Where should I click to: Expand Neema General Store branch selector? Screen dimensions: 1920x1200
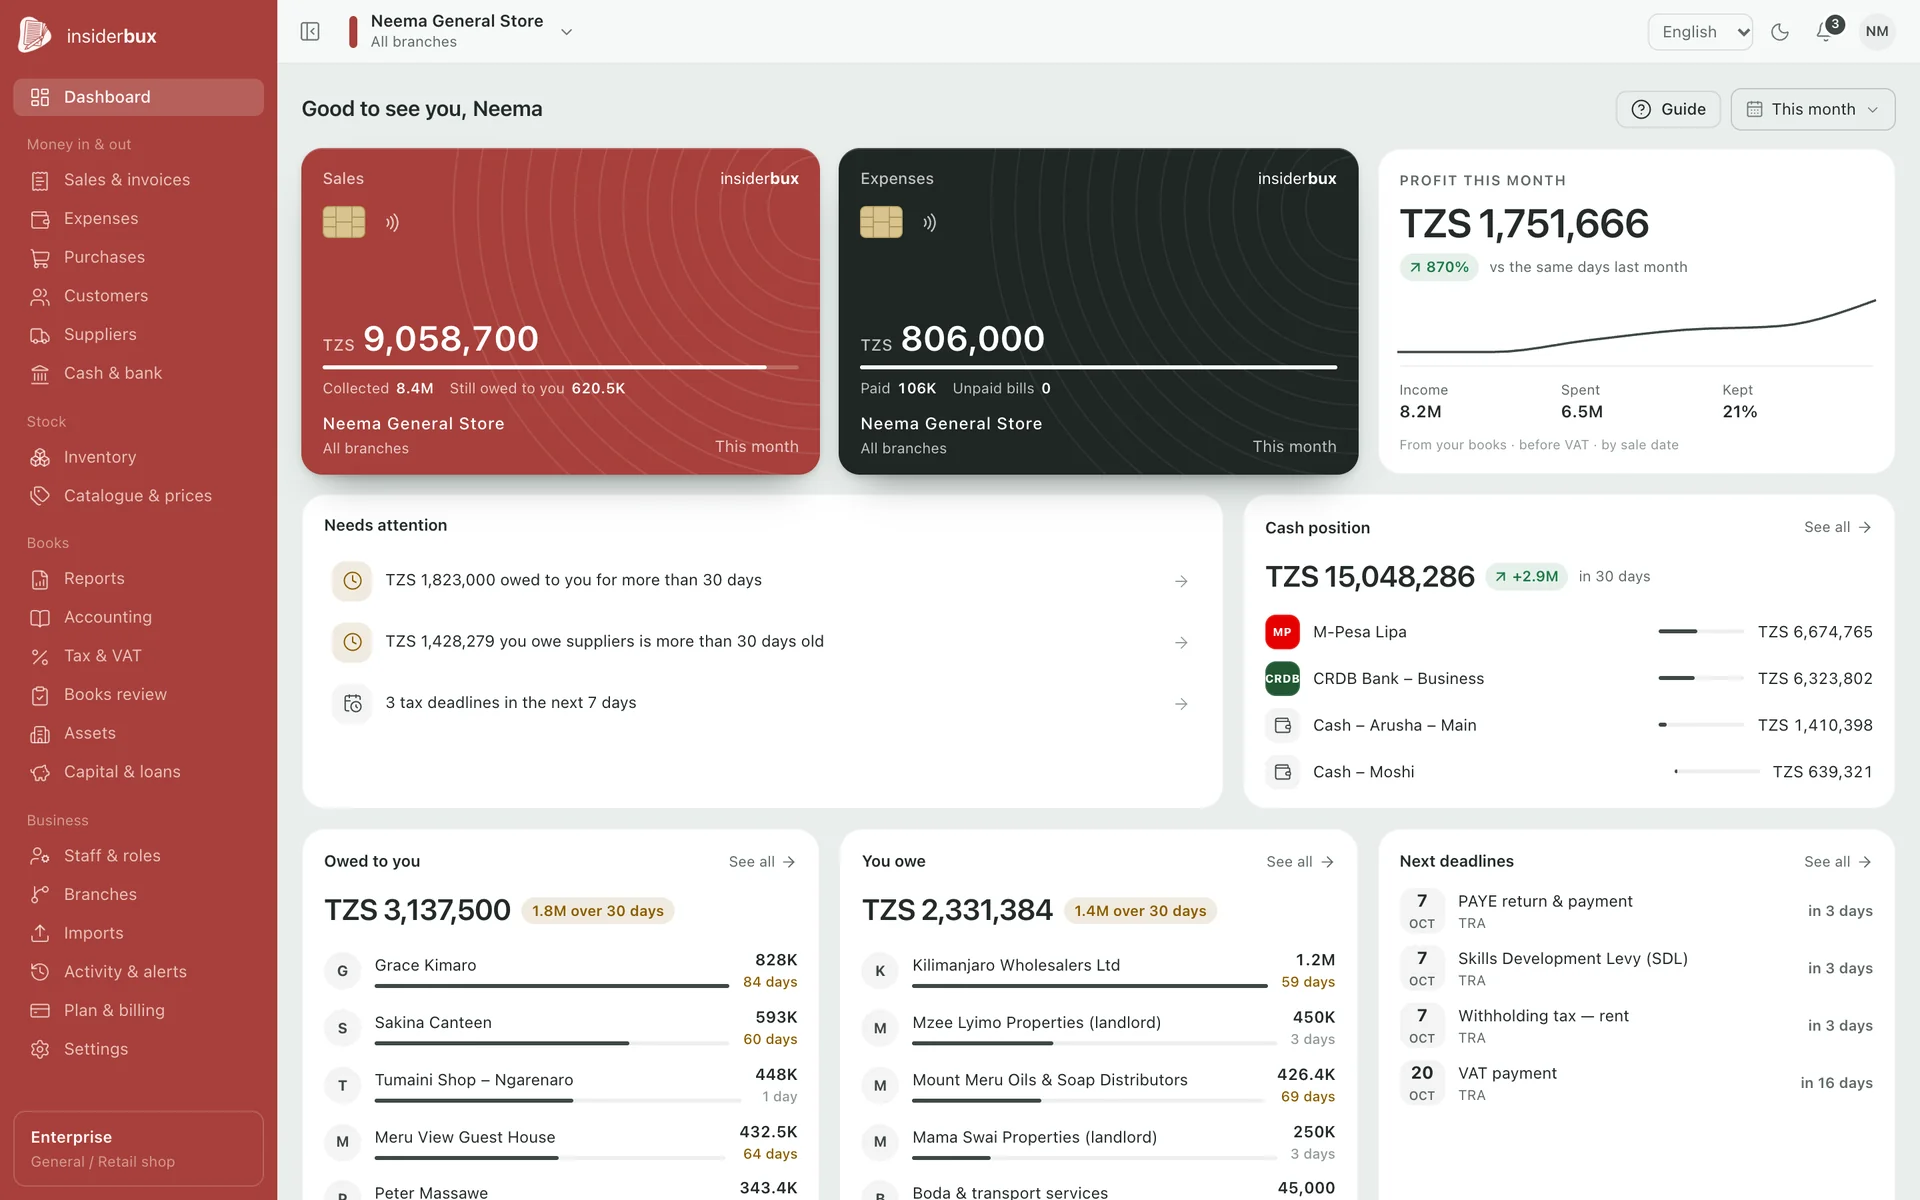pos(461,31)
